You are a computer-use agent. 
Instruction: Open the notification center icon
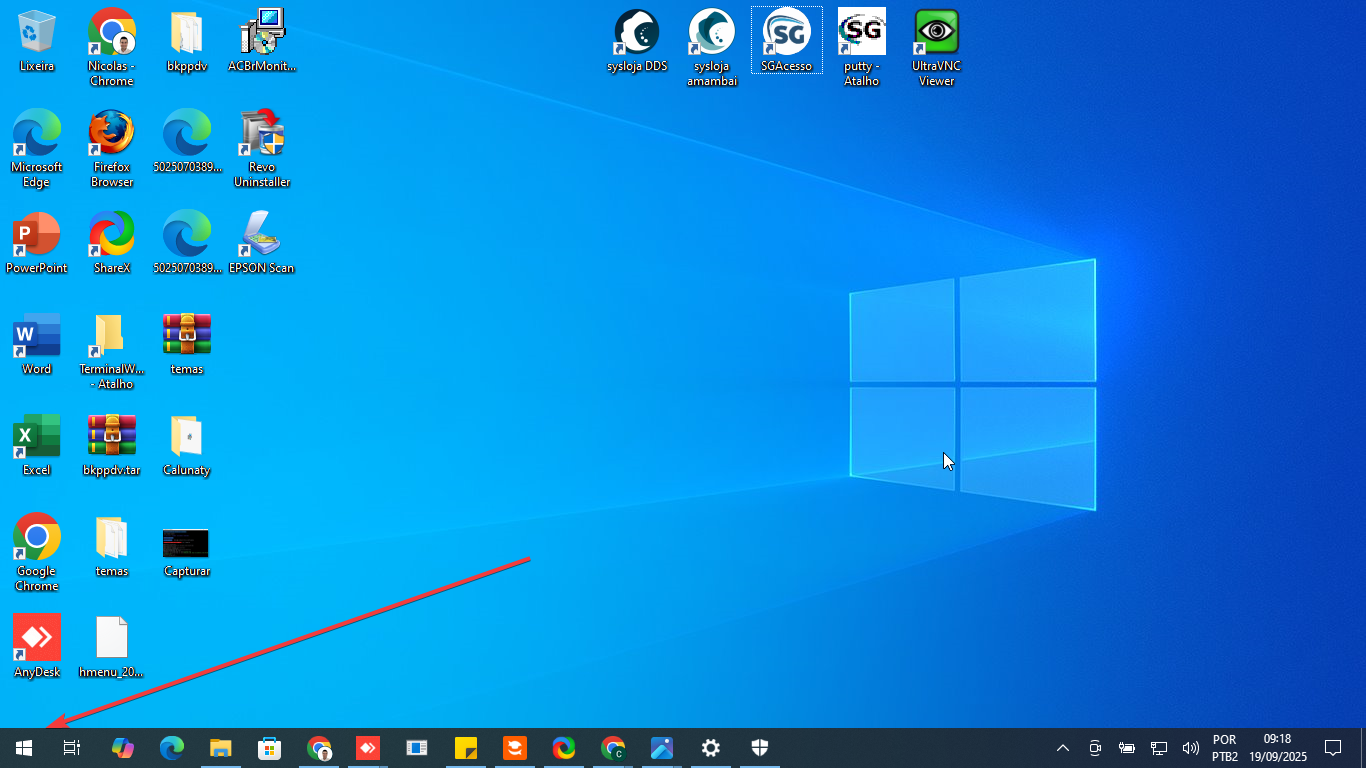click(x=1332, y=748)
